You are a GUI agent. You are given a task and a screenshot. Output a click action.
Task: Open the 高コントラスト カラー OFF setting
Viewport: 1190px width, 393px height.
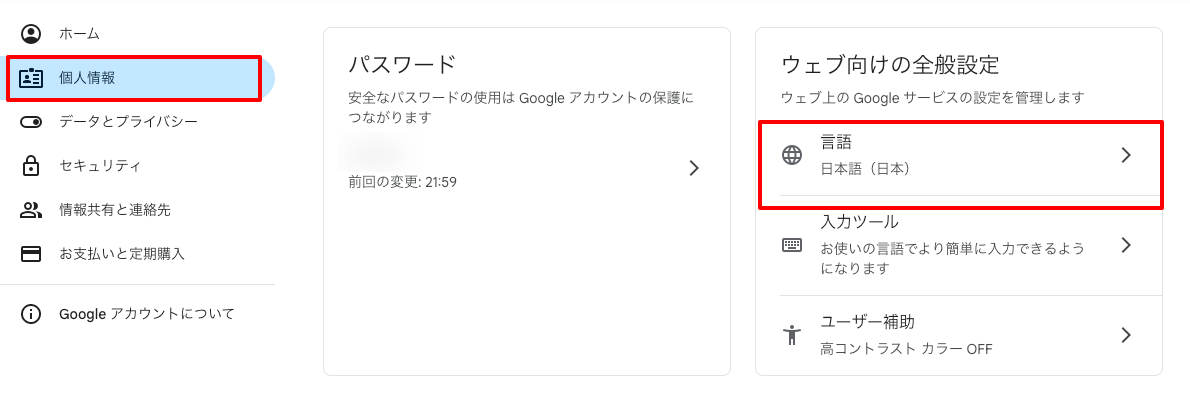coord(906,349)
